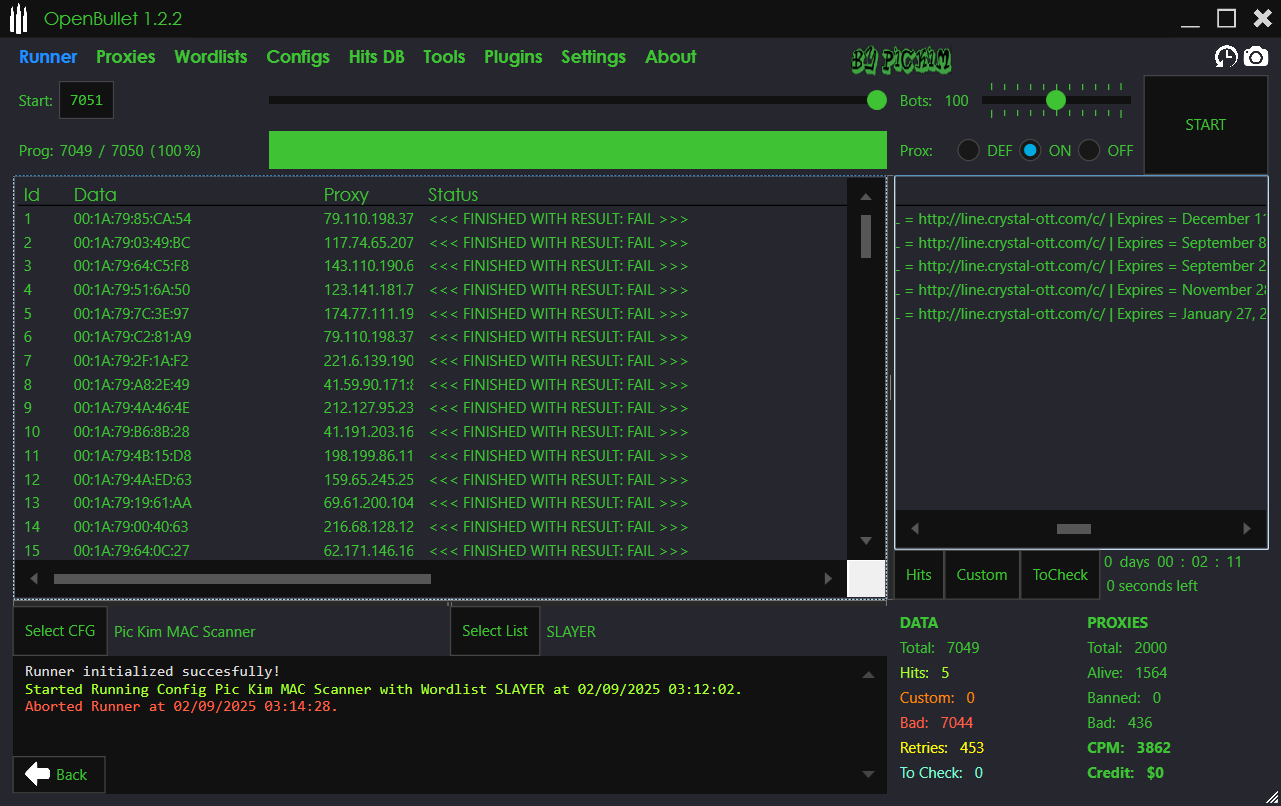
Task: Click the Start value input field
Action: pyautogui.click(x=87, y=101)
